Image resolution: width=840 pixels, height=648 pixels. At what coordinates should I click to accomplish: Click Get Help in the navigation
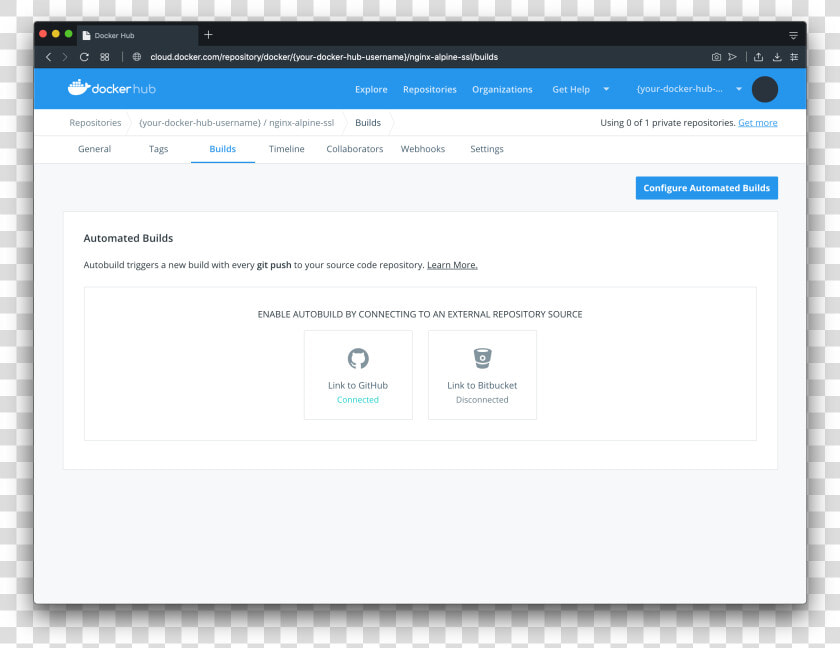(x=571, y=89)
